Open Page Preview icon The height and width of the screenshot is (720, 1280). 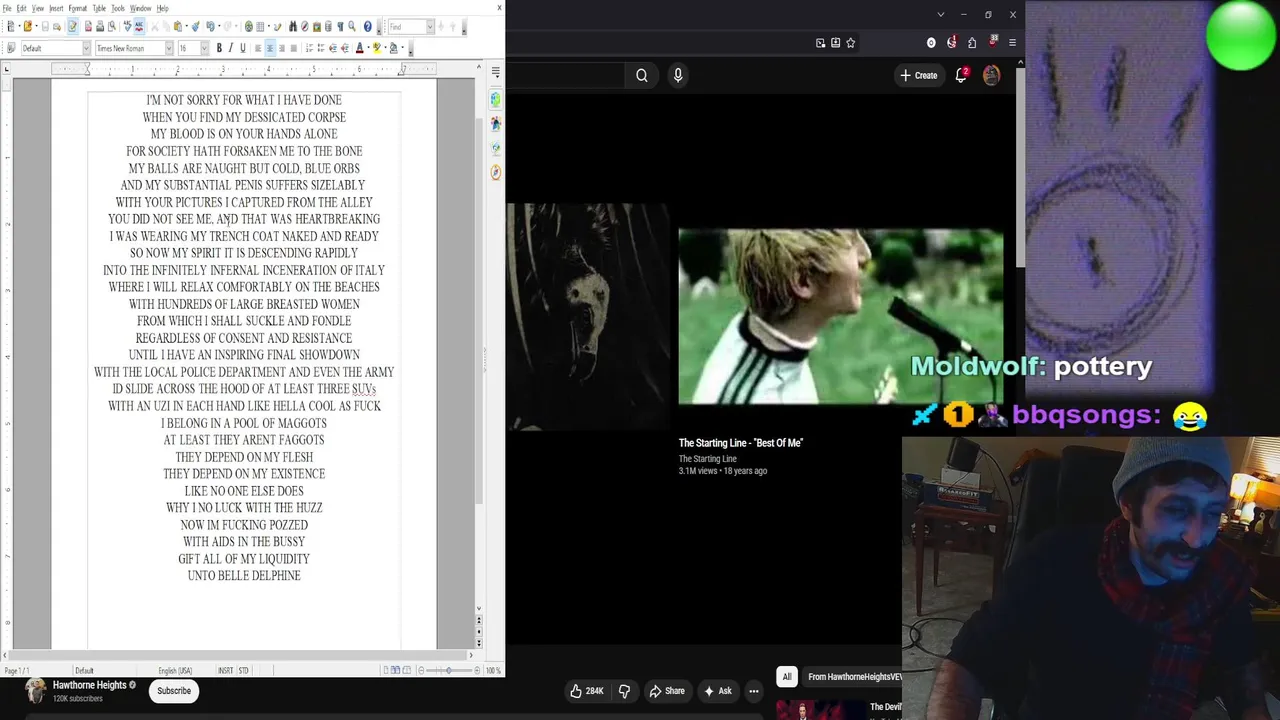click(112, 27)
